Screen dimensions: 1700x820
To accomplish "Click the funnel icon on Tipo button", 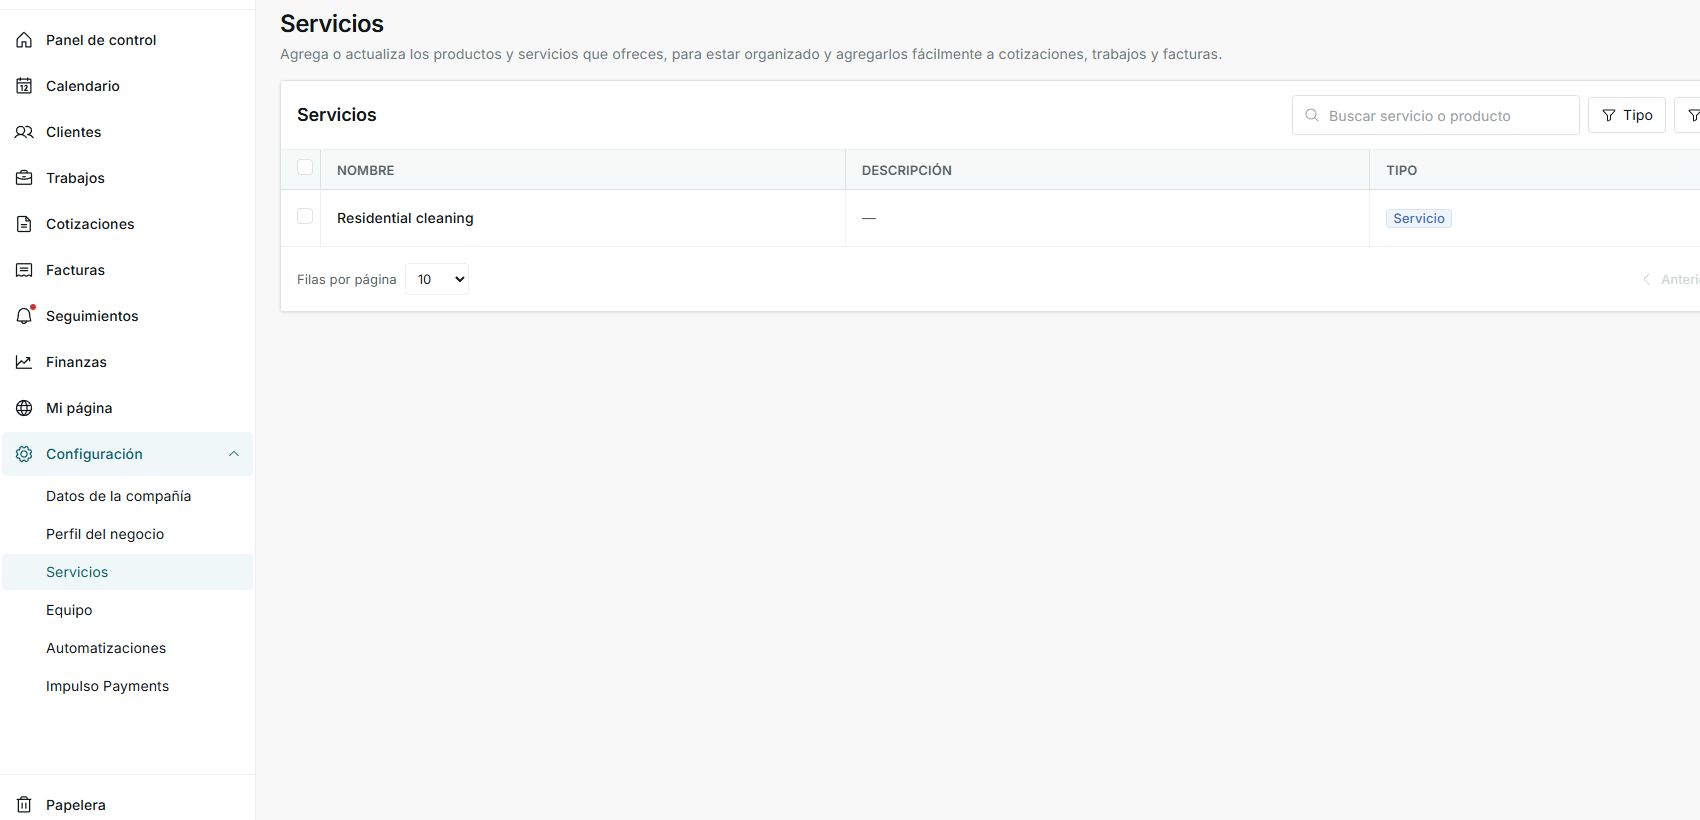I will (1608, 116).
